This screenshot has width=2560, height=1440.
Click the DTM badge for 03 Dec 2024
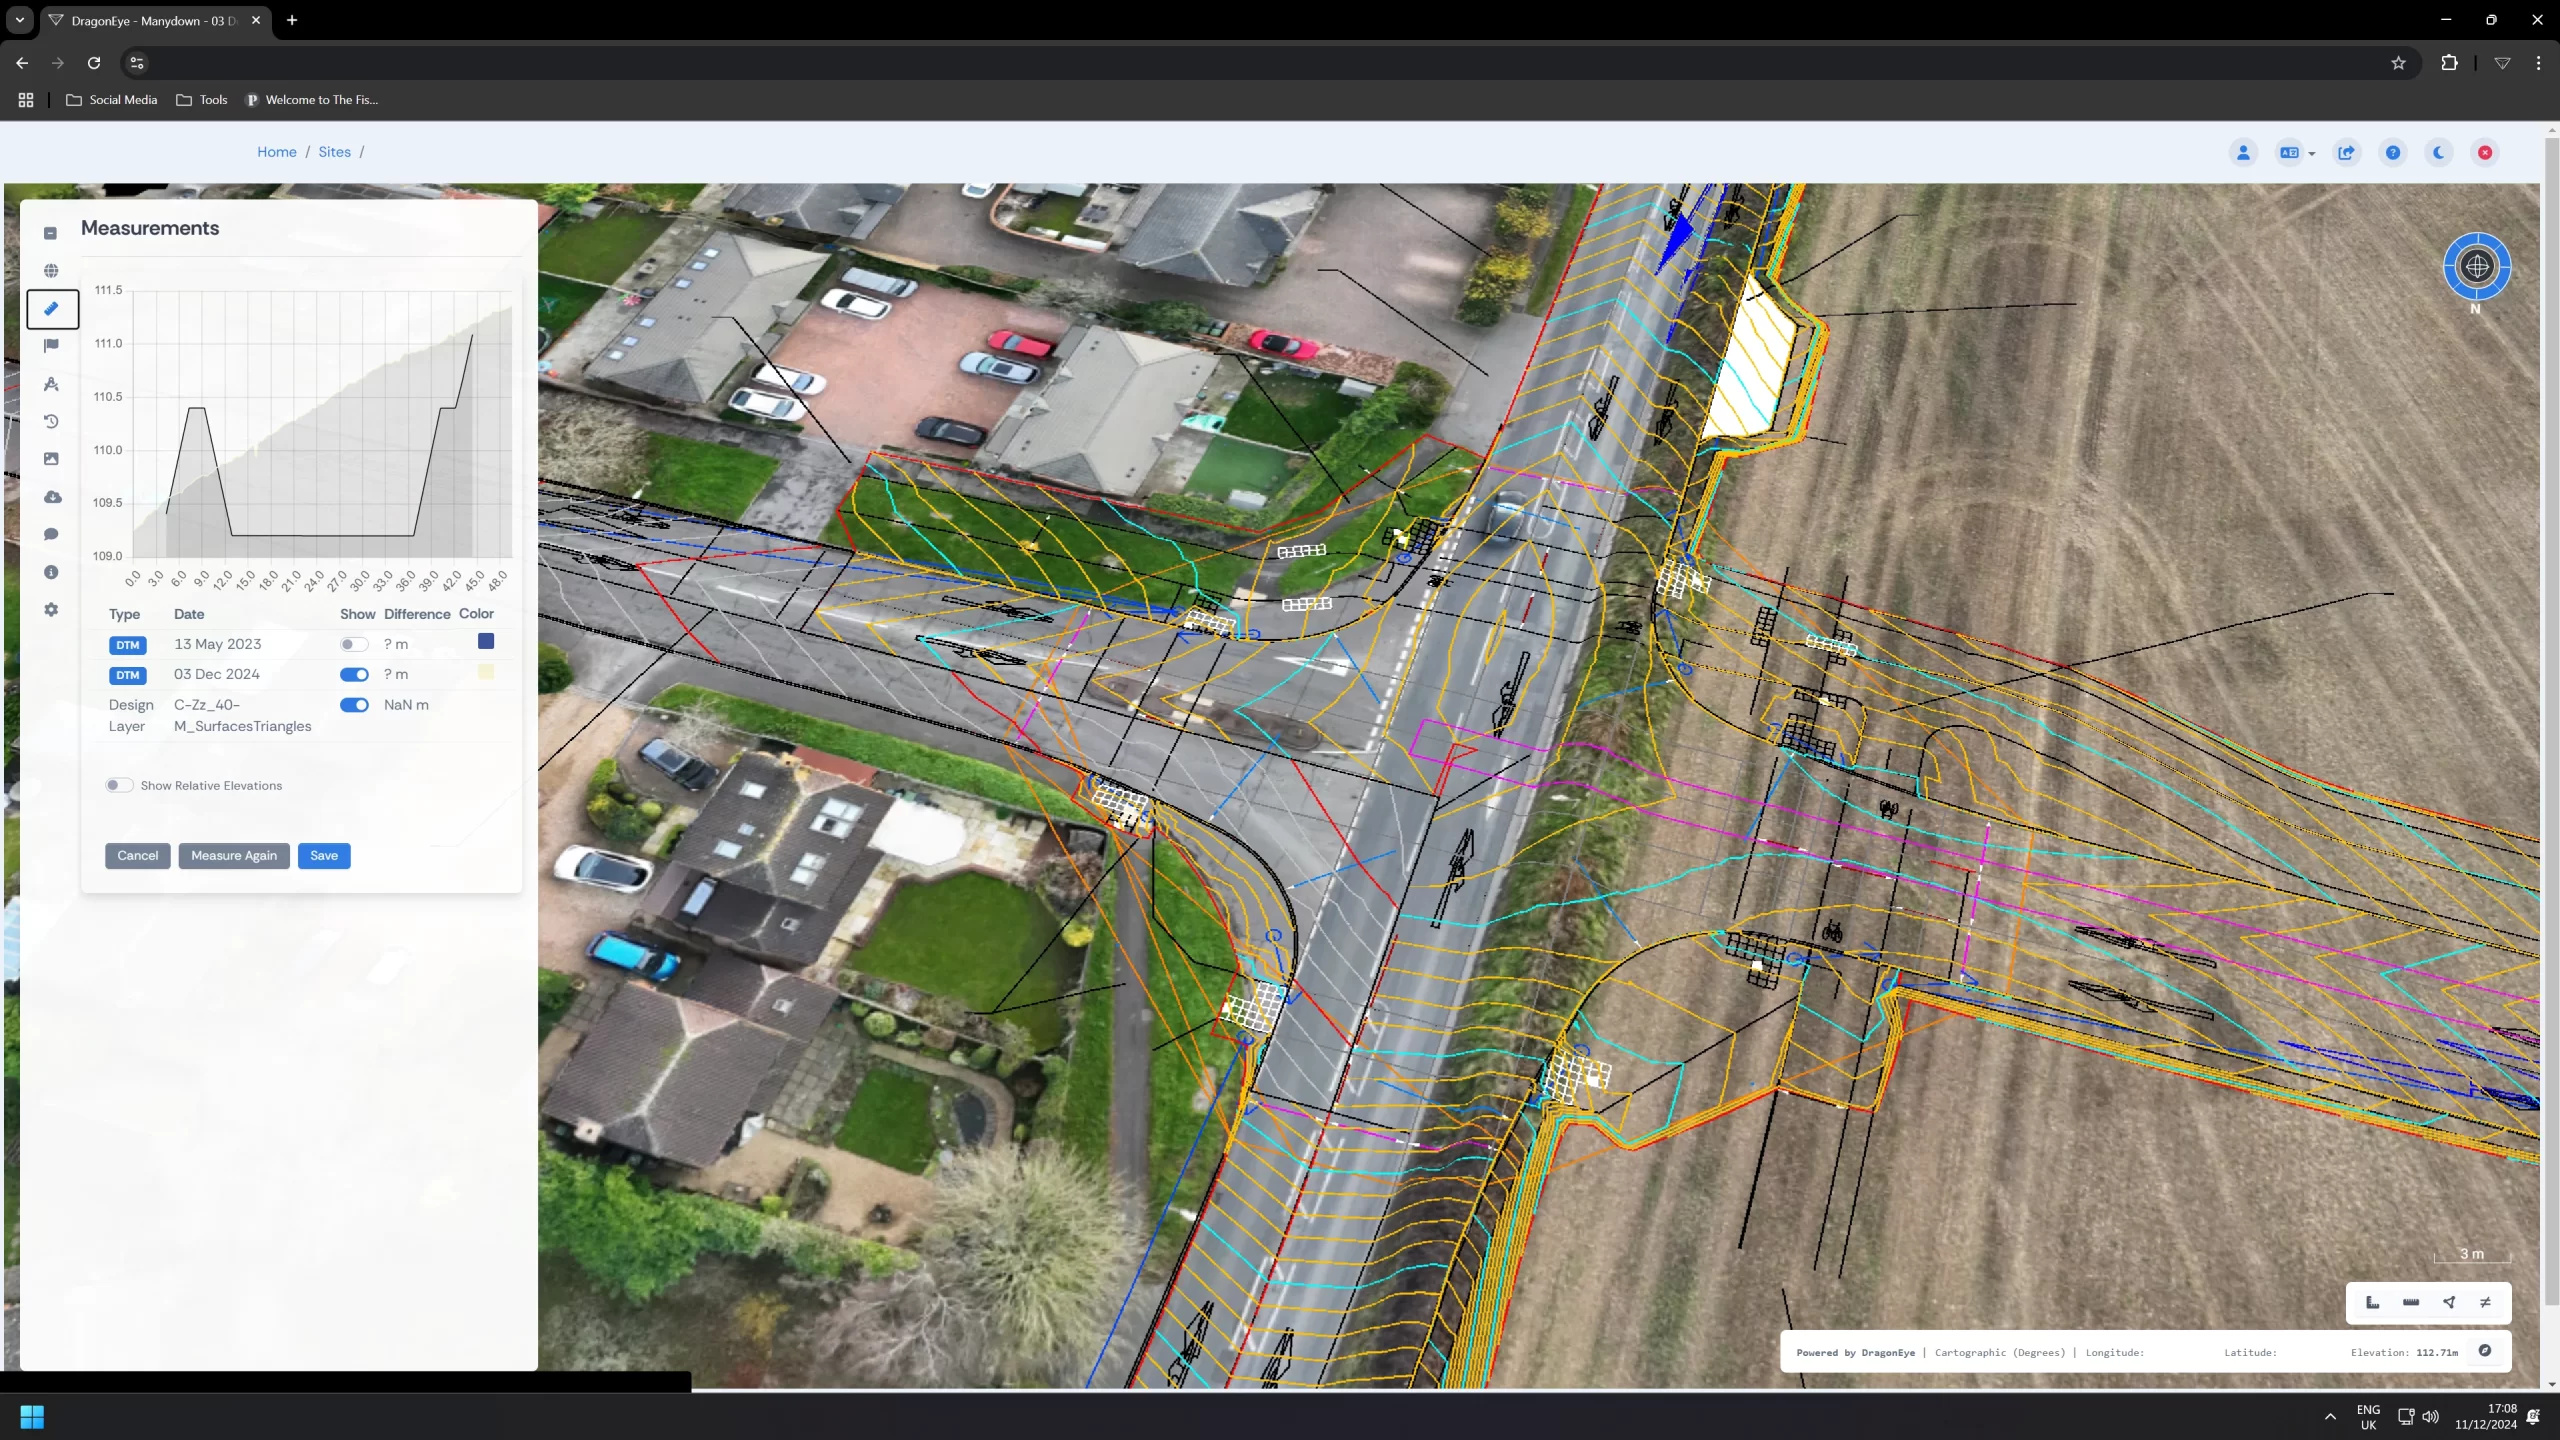(128, 676)
